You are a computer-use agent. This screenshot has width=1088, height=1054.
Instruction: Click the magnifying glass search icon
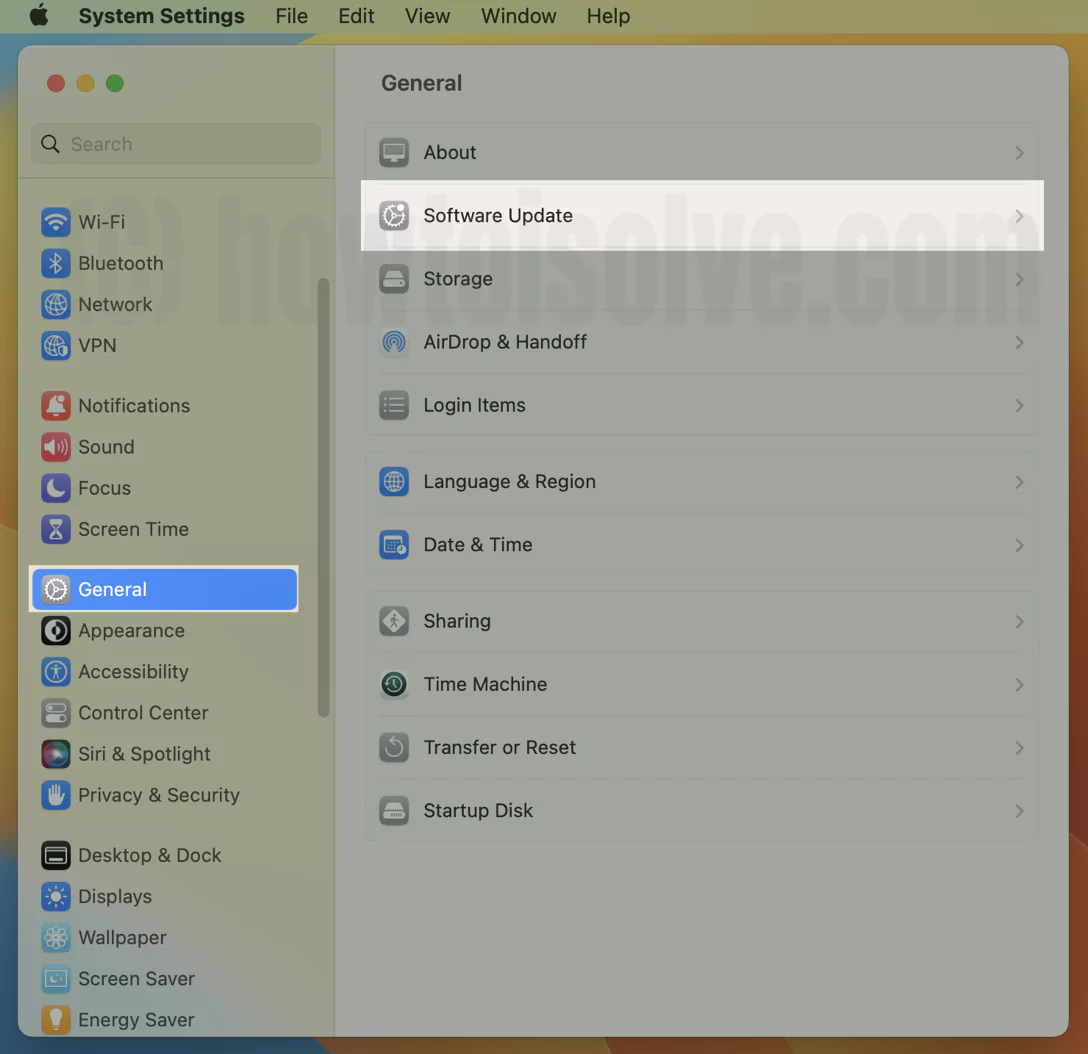click(51, 144)
